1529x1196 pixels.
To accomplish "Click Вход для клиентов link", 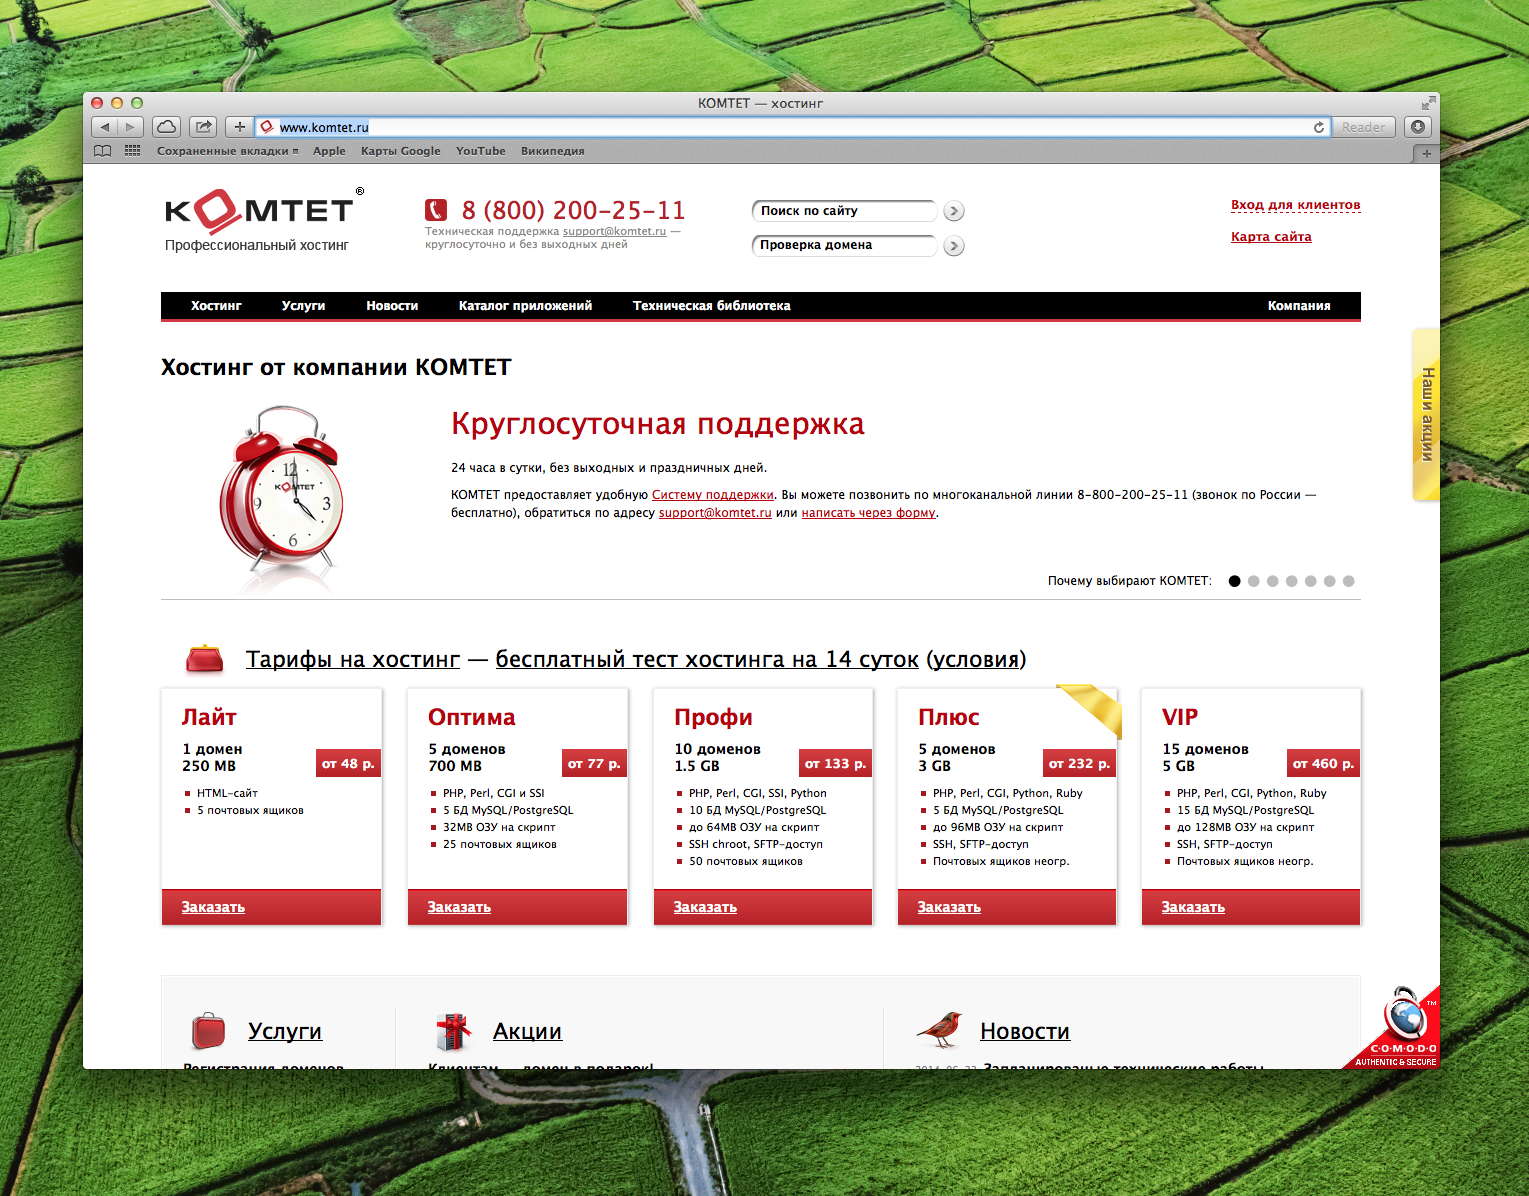I will (1295, 205).
